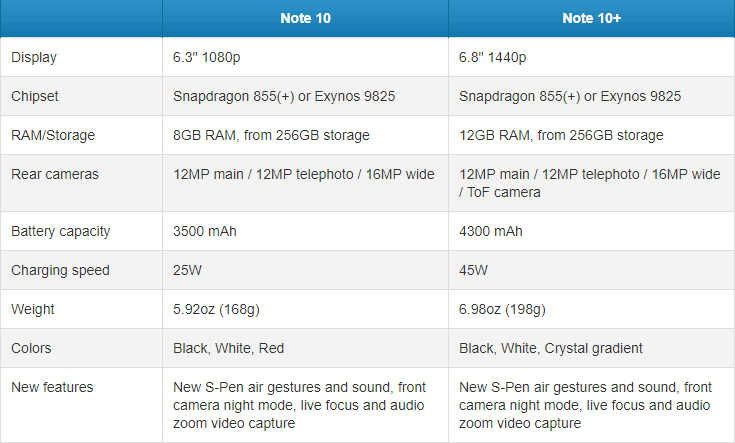Click the Charging speed row label
The height and width of the screenshot is (443, 735).
coord(60,270)
